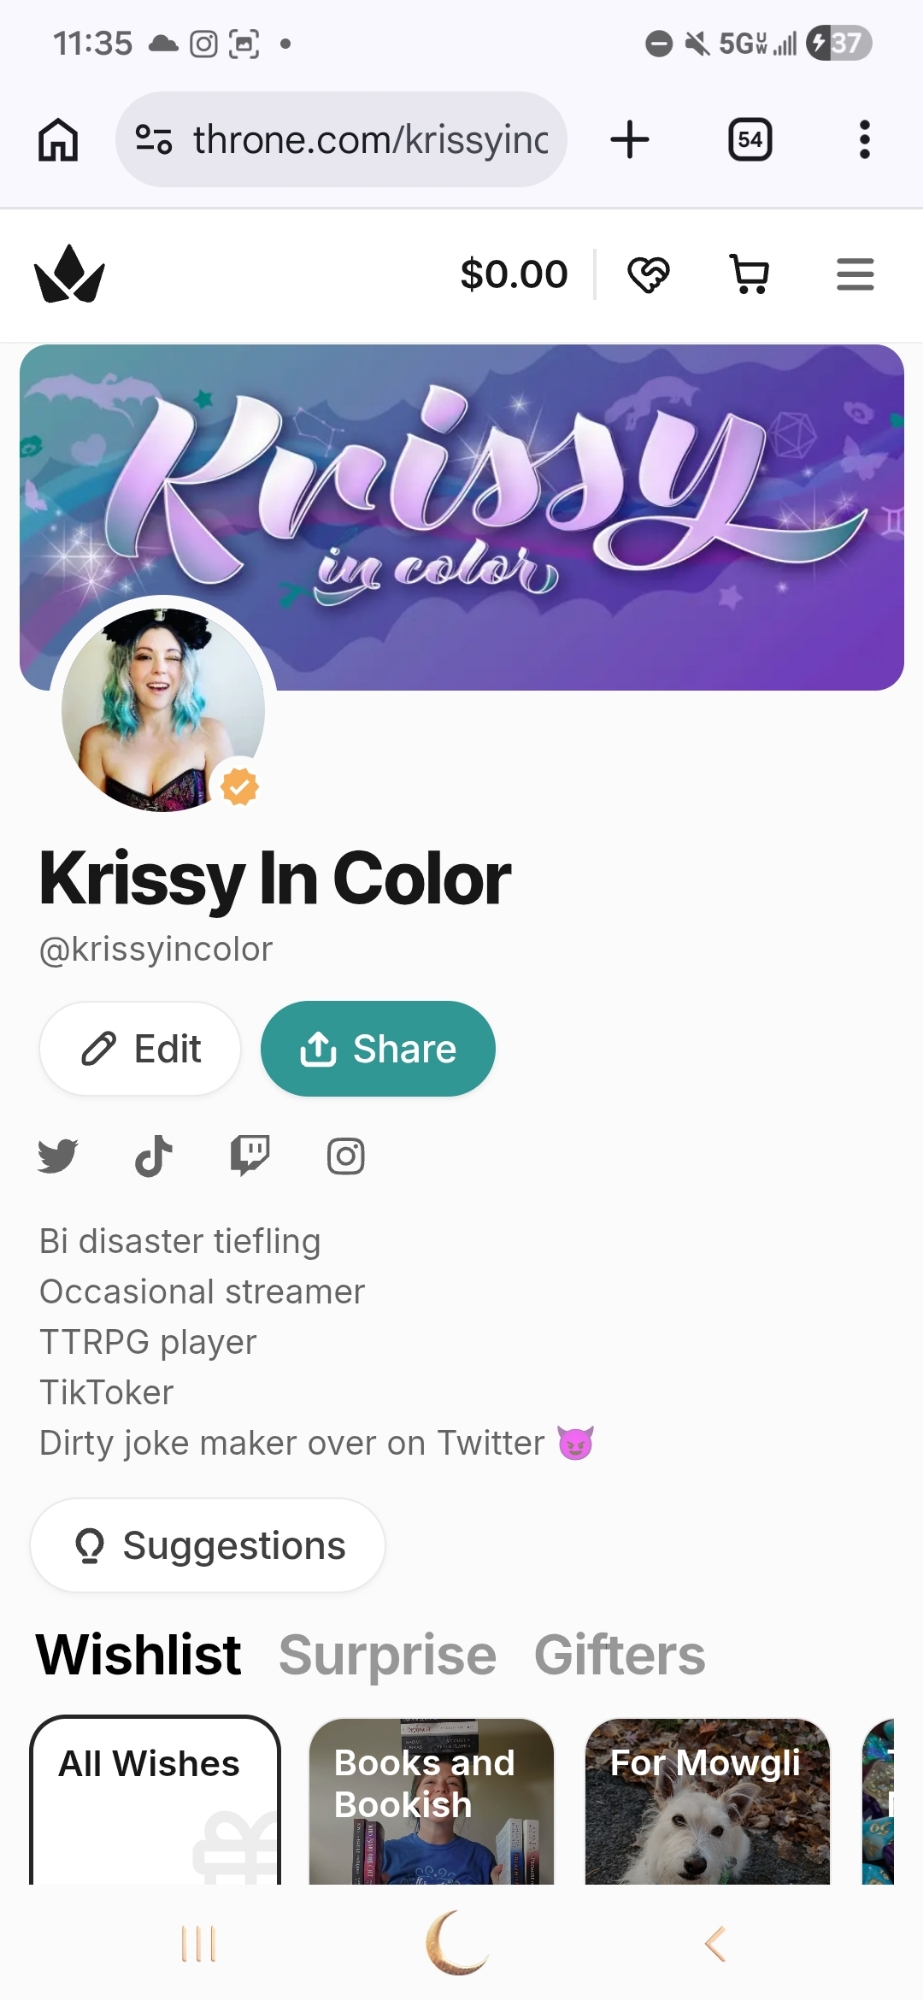The width and height of the screenshot is (923, 2000).
Task: Open the shopping cart icon
Action: click(x=749, y=274)
